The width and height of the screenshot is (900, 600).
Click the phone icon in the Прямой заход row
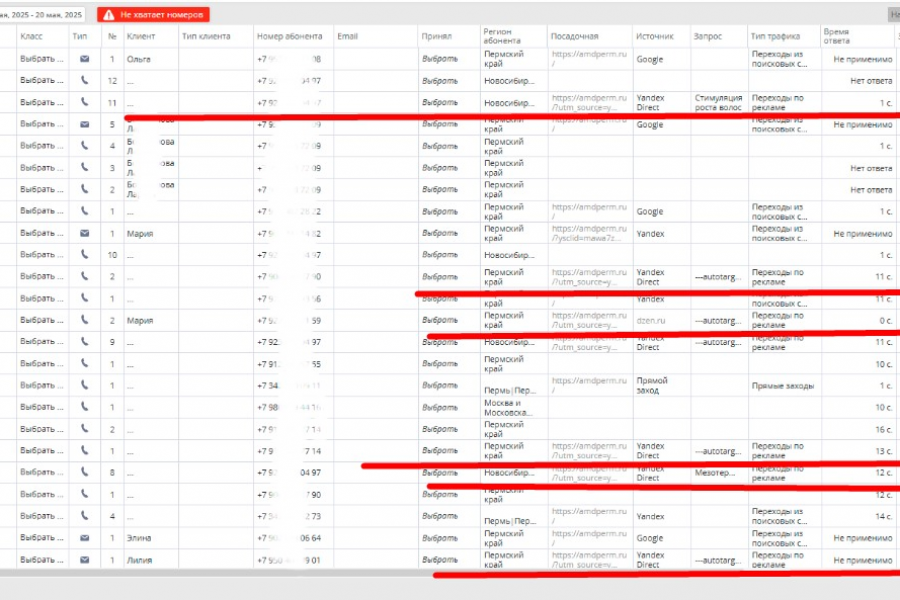[x=84, y=385]
